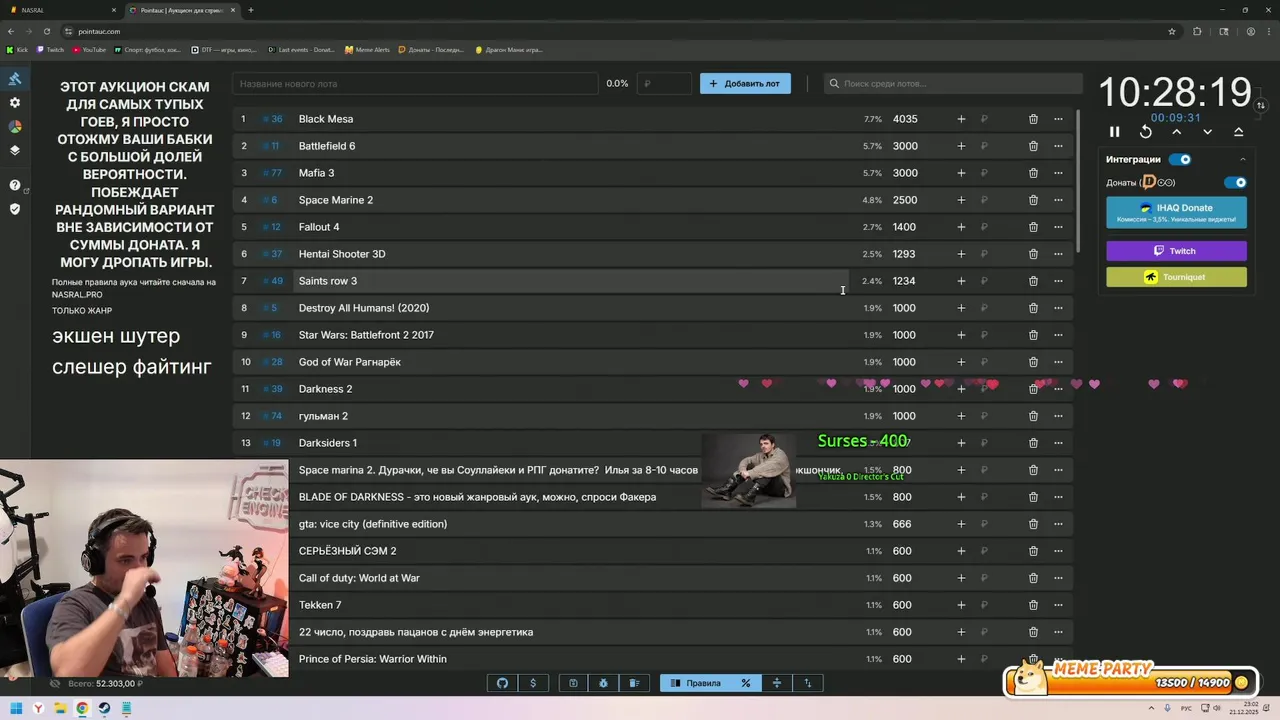Open Chrome from the Windows taskbar
The image size is (1280, 720).
coord(82,708)
